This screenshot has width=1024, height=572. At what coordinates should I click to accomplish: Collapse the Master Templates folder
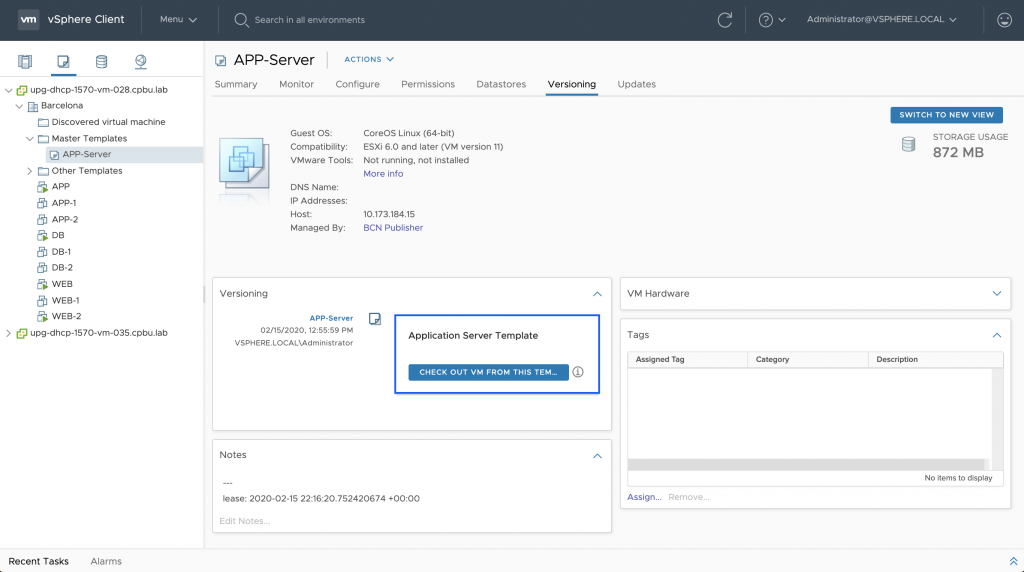30,139
